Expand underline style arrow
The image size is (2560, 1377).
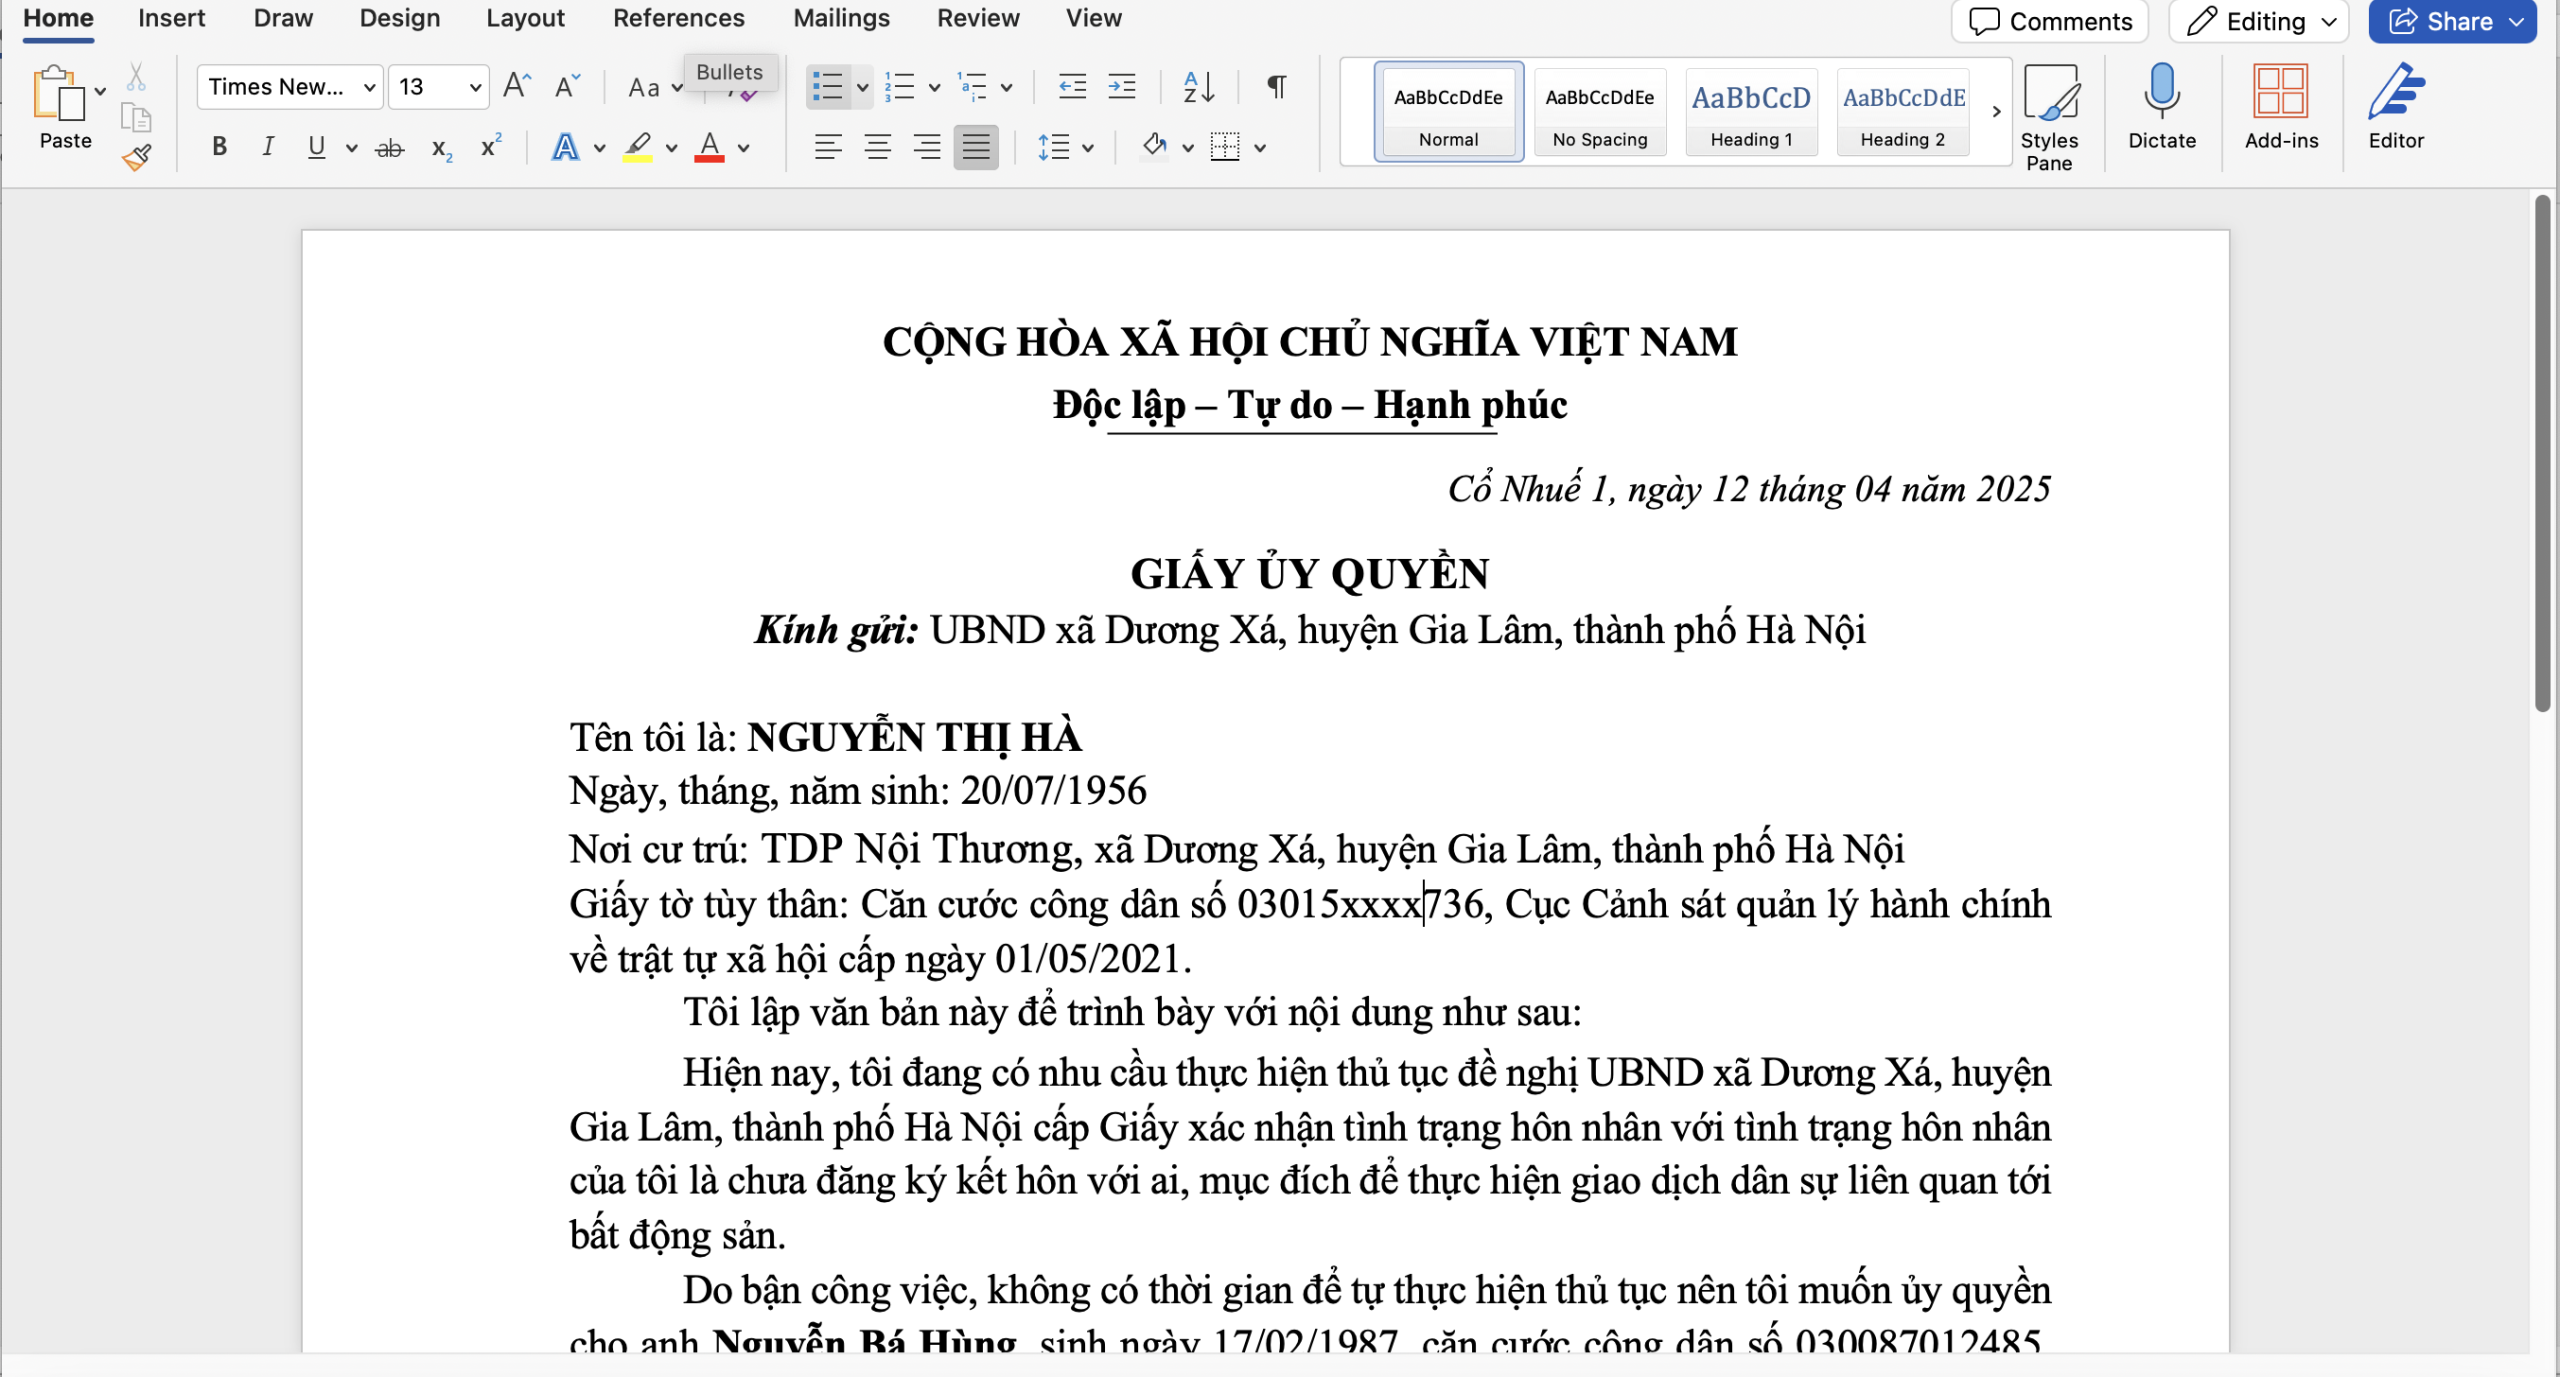[351, 148]
